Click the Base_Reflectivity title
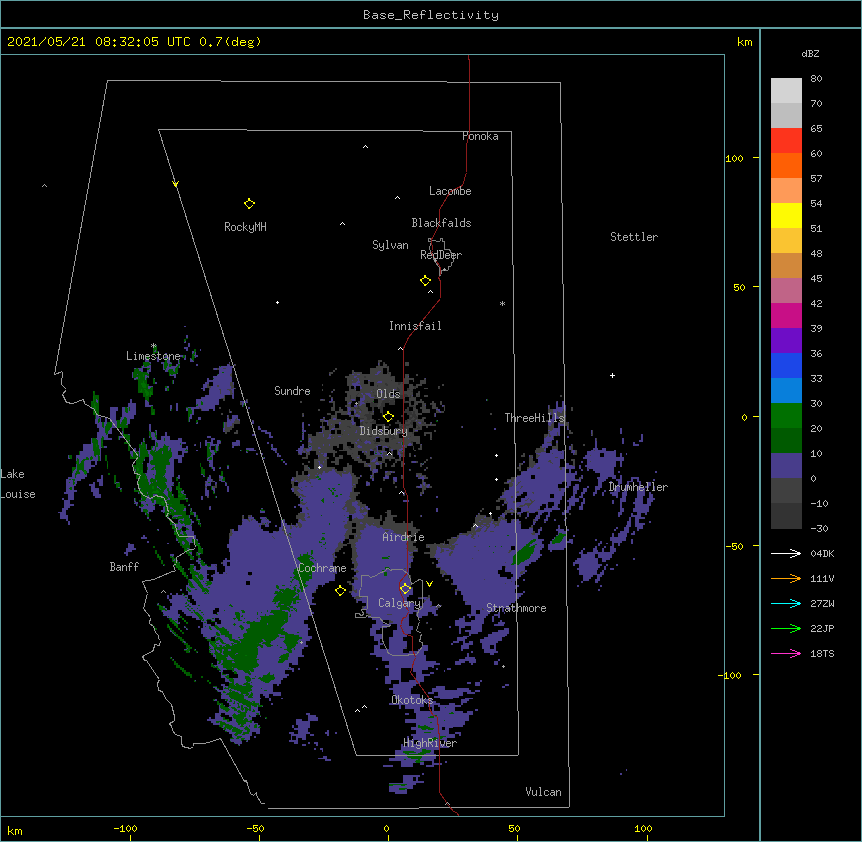 coord(431,15)
